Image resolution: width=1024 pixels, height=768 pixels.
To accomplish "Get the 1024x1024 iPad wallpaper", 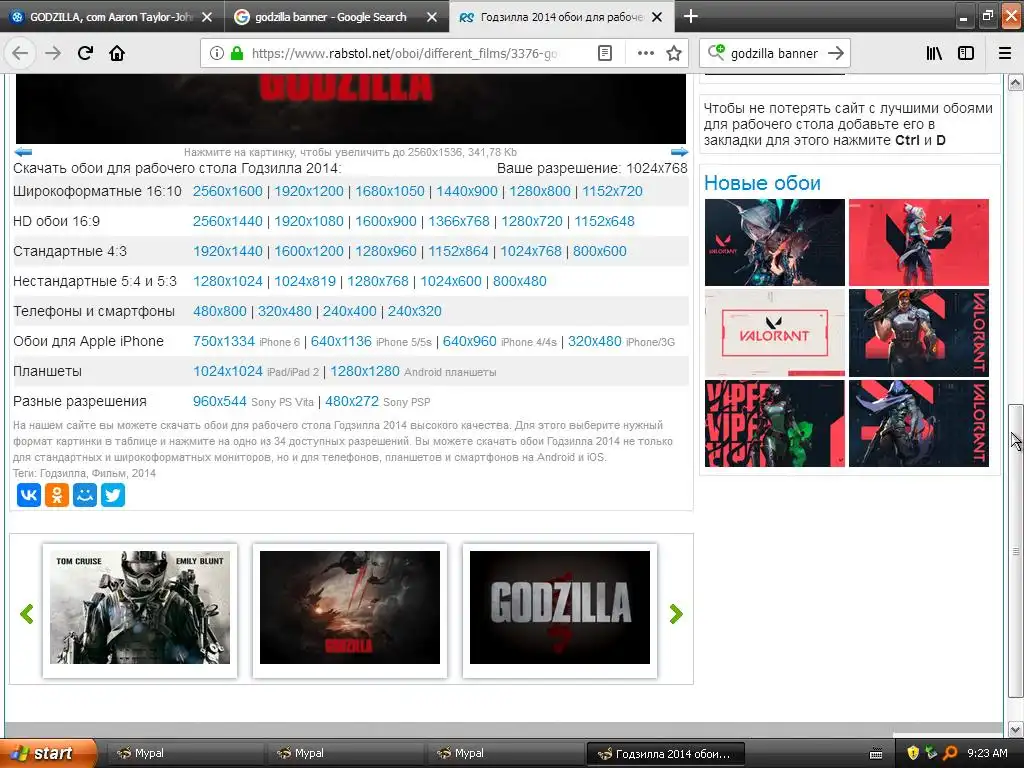I will pyautogui.click(x=227, y=372).
